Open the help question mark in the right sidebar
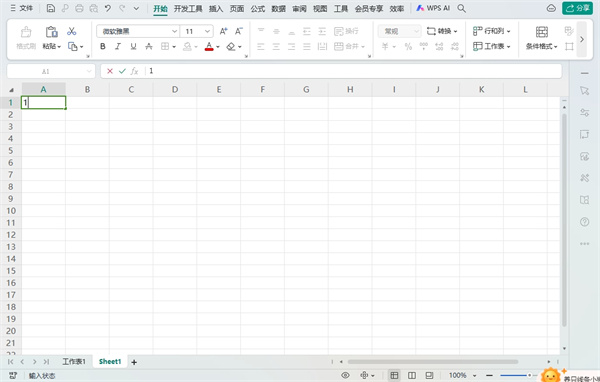The width and height of the screenshot is (600, 382). click(584, 222)
